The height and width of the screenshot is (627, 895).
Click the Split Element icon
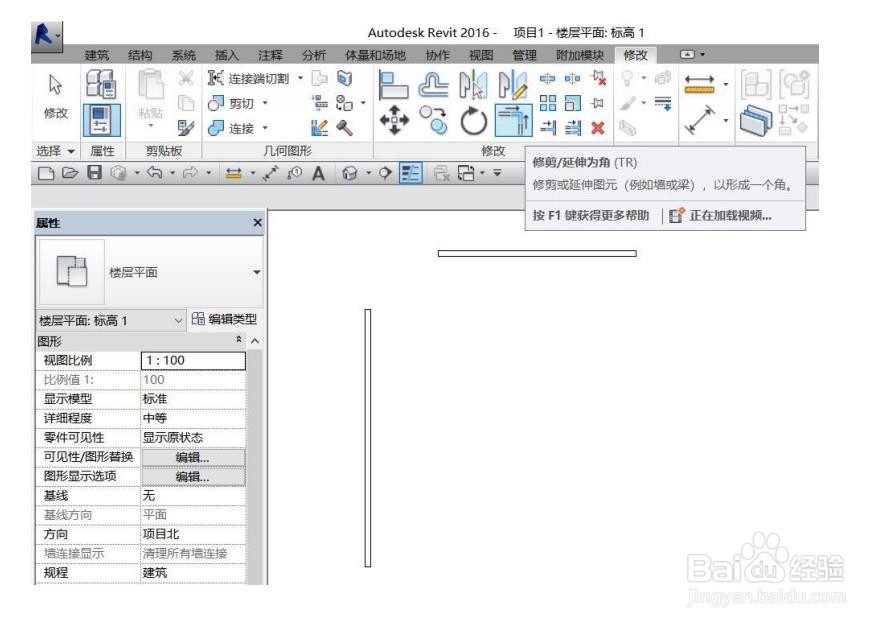pyautogui.click(x=547, y=78)
